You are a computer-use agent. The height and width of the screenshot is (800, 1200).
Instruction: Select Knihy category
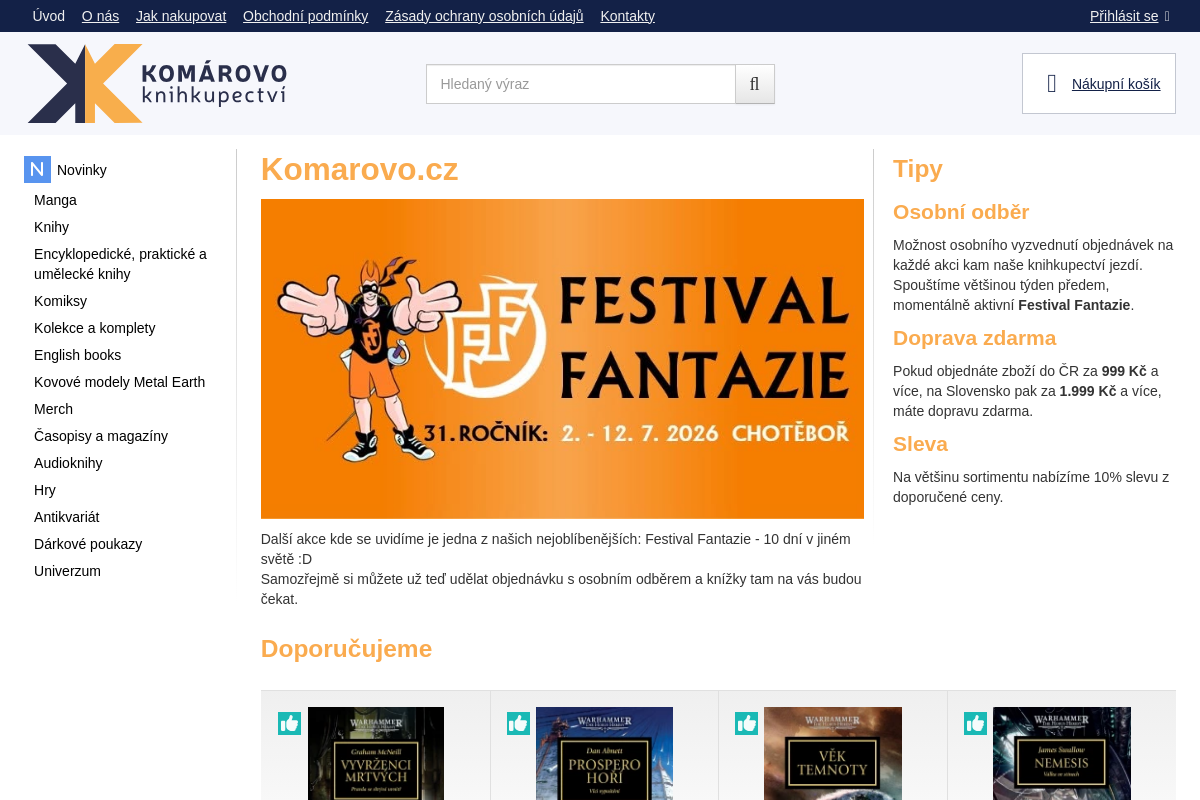click(51, 227)
